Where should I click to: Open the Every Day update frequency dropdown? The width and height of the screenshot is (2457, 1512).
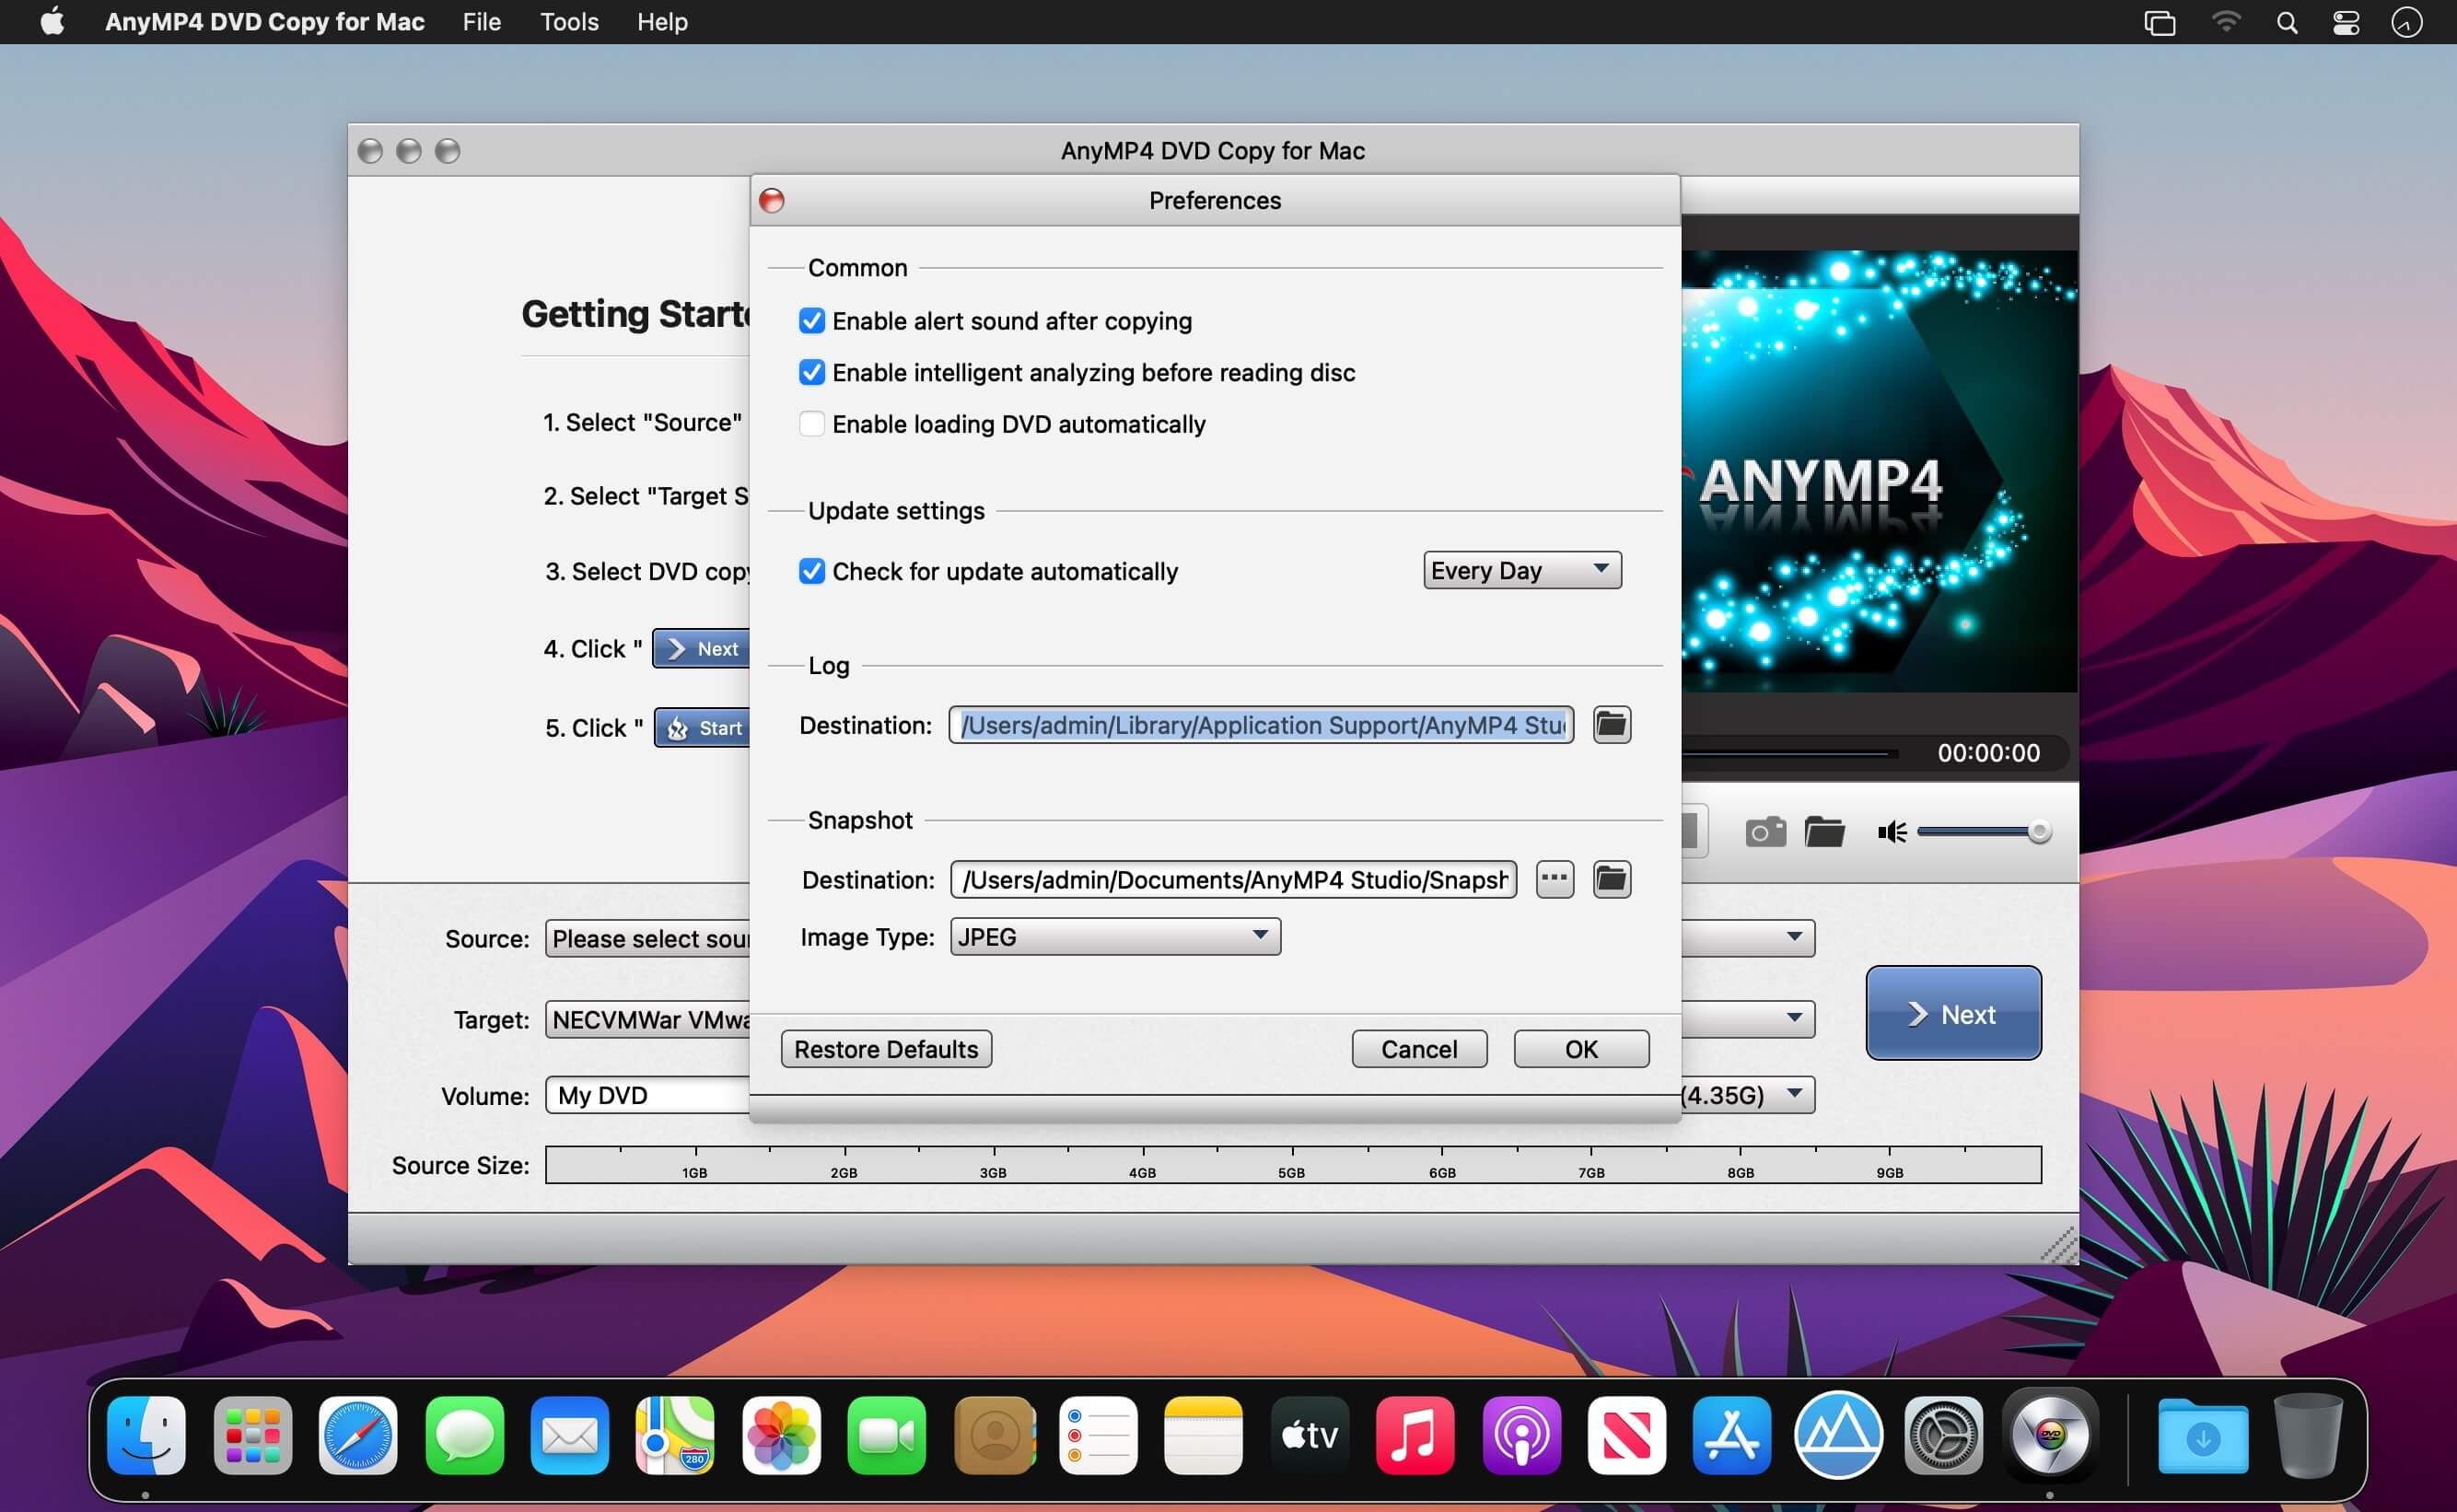[1521, 571]
